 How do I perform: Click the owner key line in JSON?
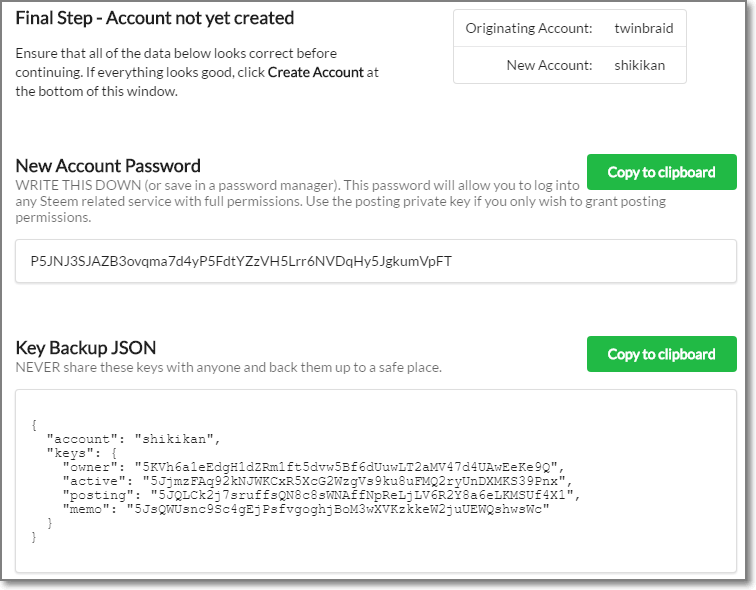pos(308,466)
